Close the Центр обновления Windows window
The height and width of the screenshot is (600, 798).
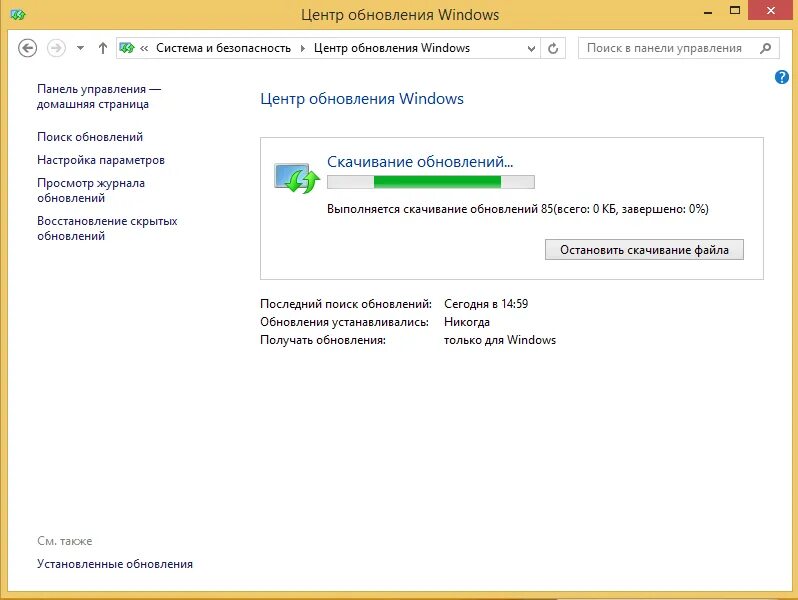770,10
